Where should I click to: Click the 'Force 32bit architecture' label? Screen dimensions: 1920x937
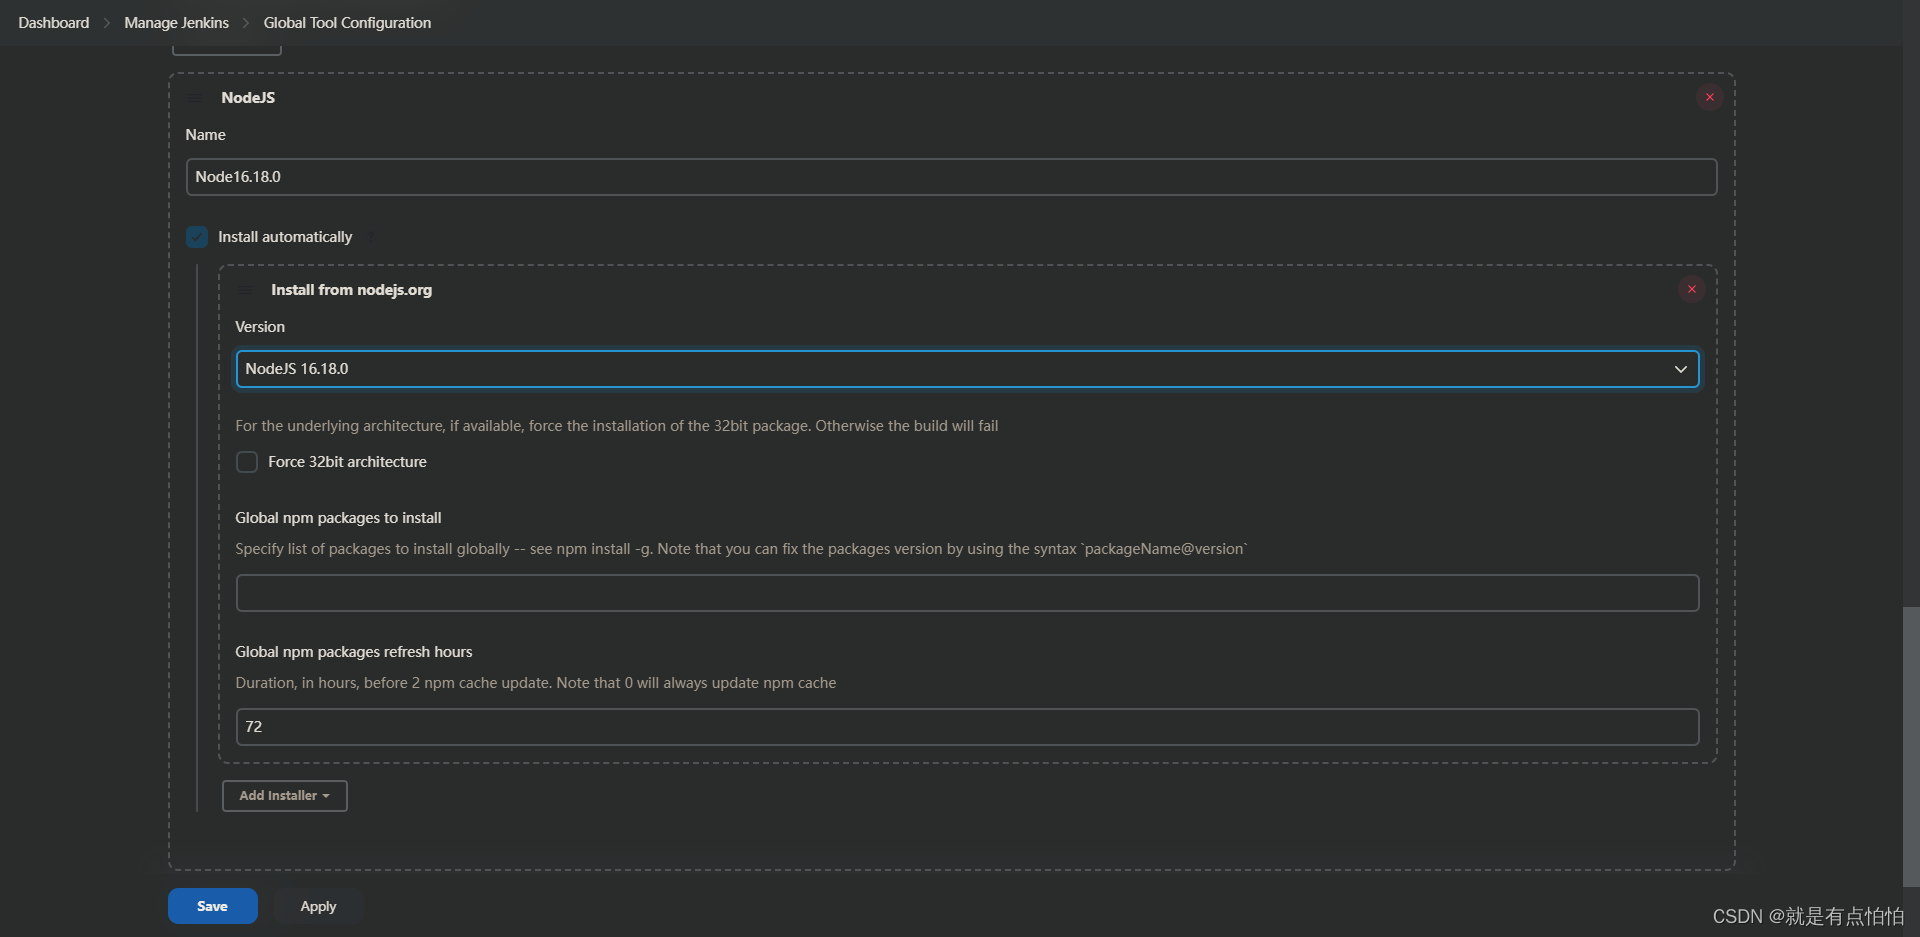click(347, 462)
